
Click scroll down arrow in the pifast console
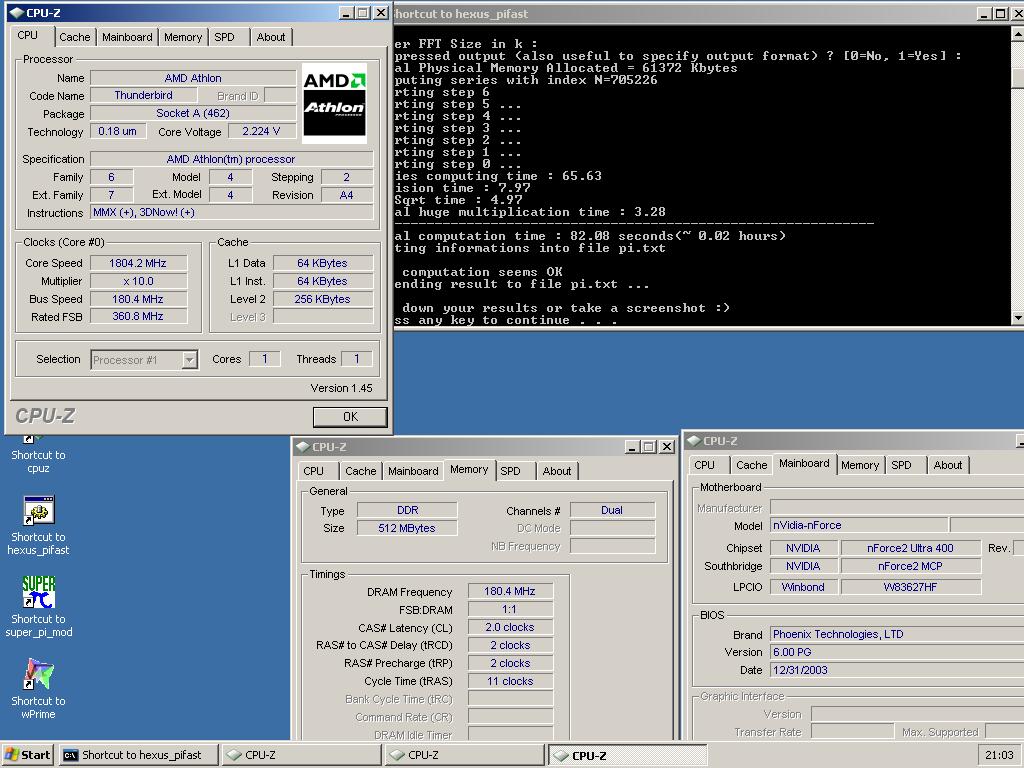(x=1017, y=317)
